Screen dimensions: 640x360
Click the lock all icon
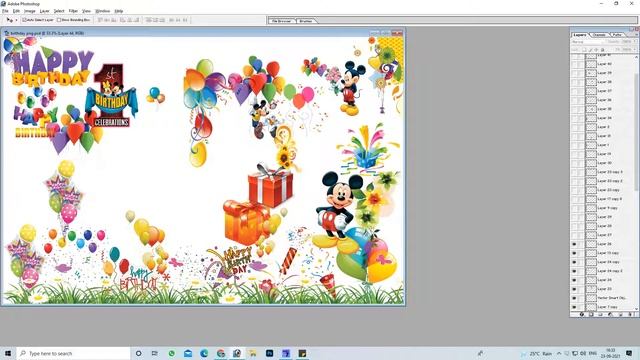pos(603,50)
